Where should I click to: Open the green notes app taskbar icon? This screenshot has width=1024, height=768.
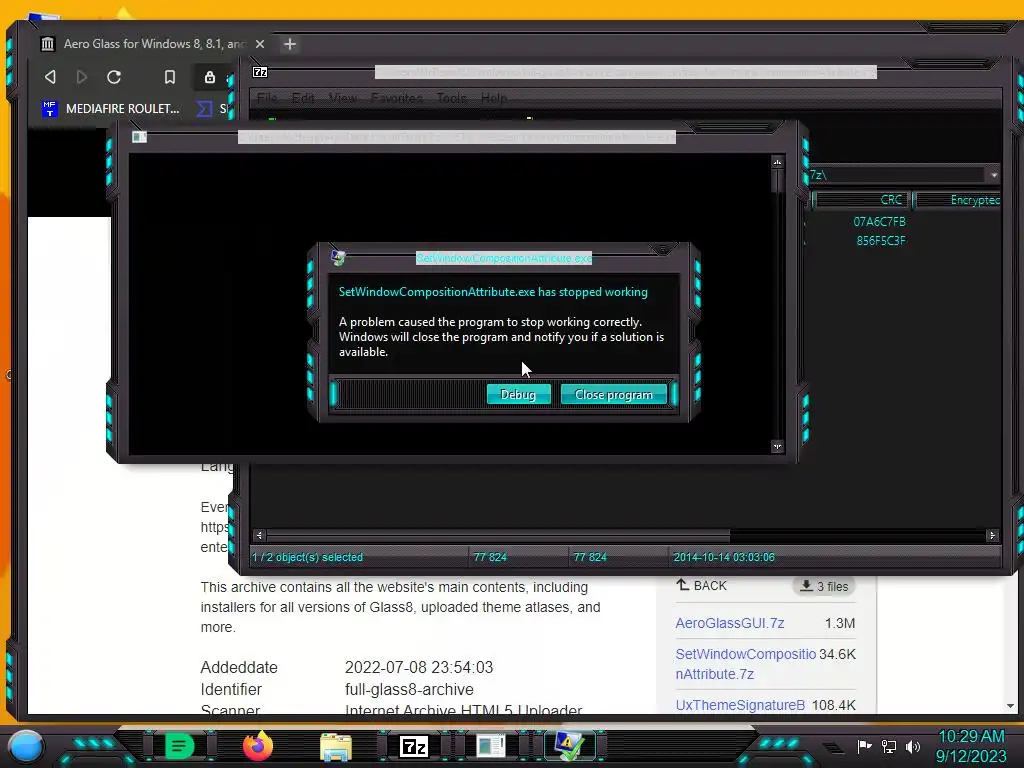(x=179, y=746)
